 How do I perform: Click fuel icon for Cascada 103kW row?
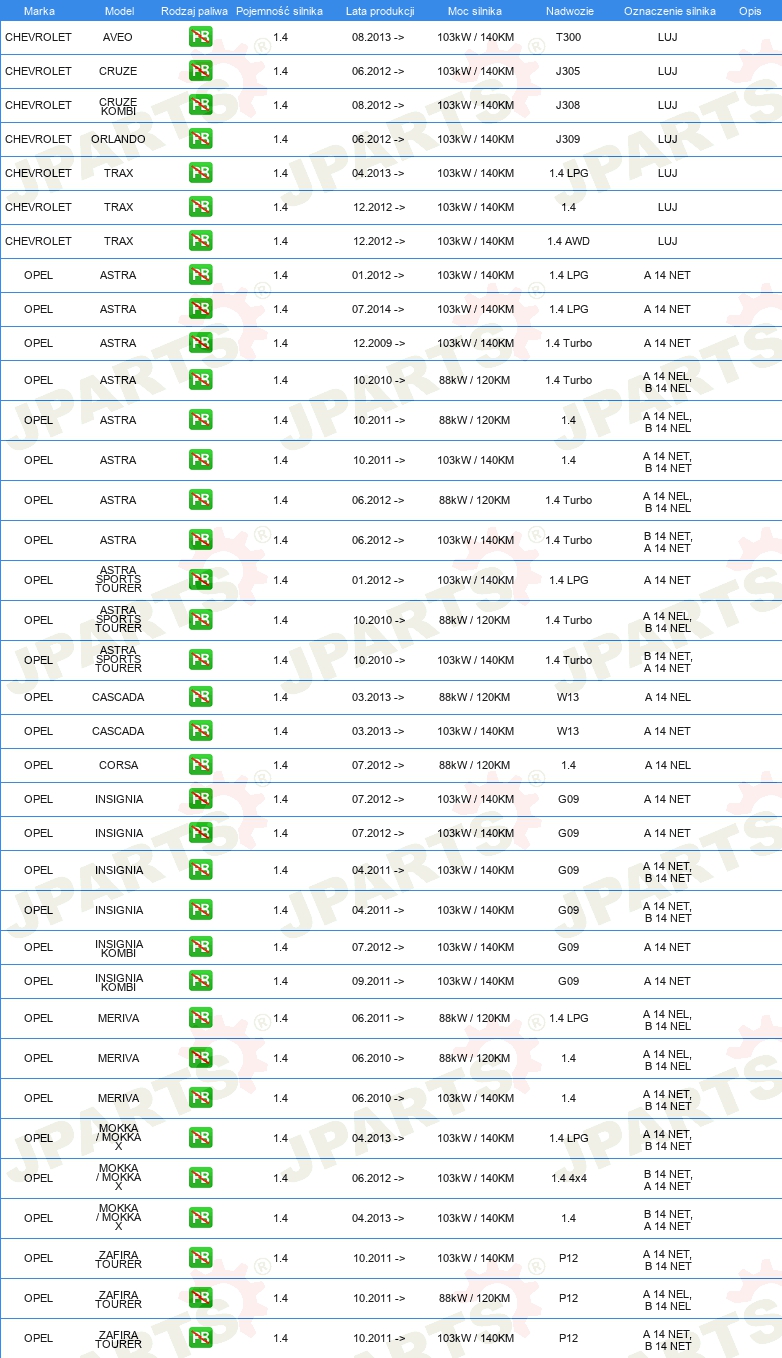click(200, 731)
